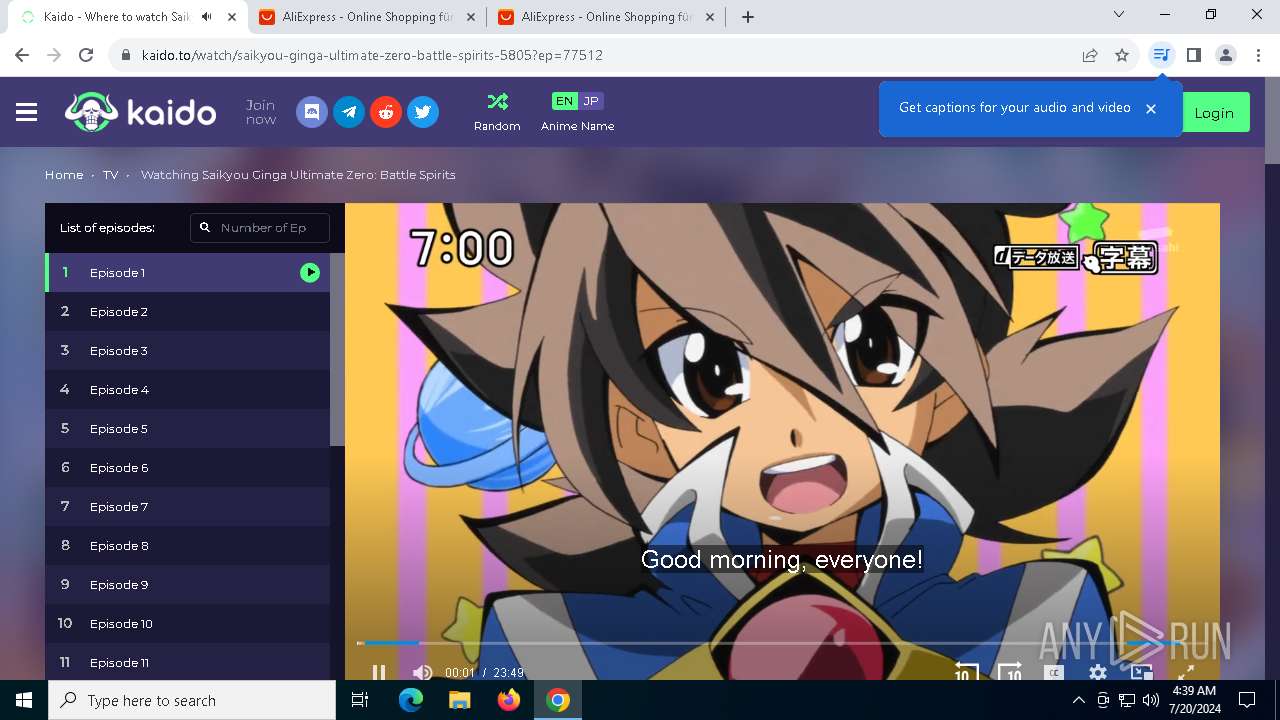Switch to the second AliExpress tab
The width and height of the screenshot is (1280, 720).
click(x=606, y=17)
